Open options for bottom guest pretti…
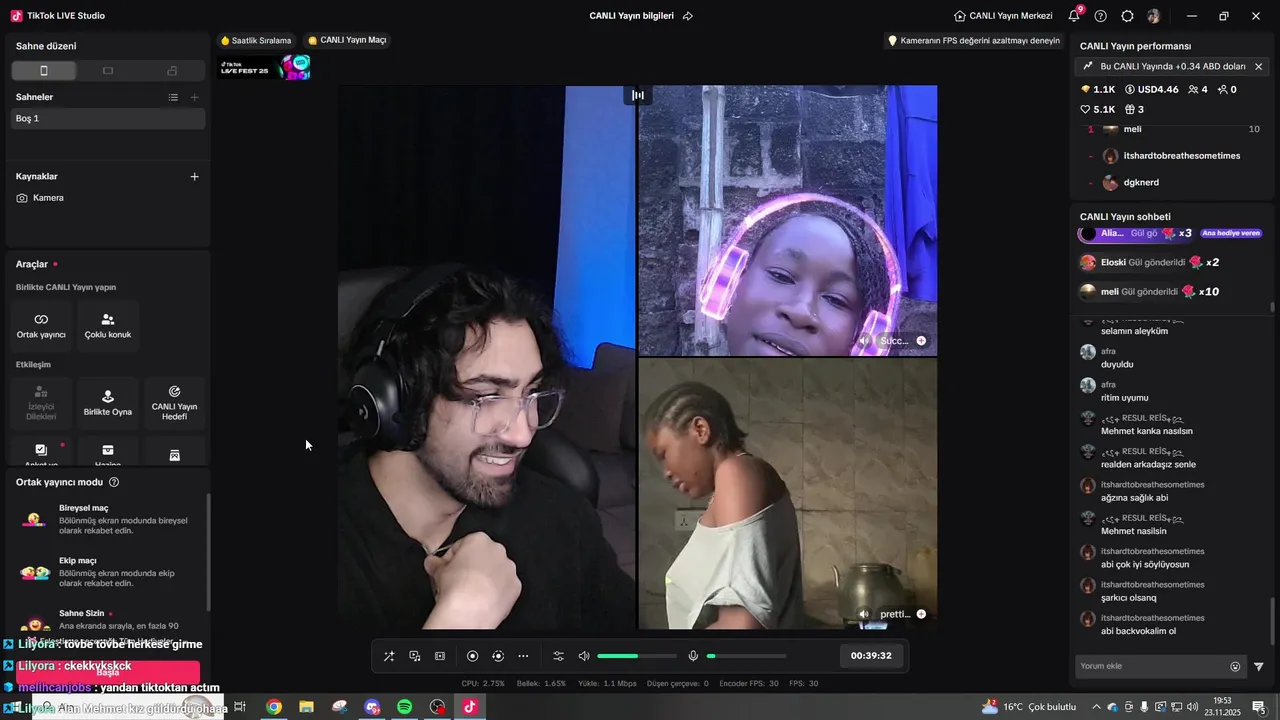Image resolution: width=1280 pixels, height=720 pixels. coord(921,614)
